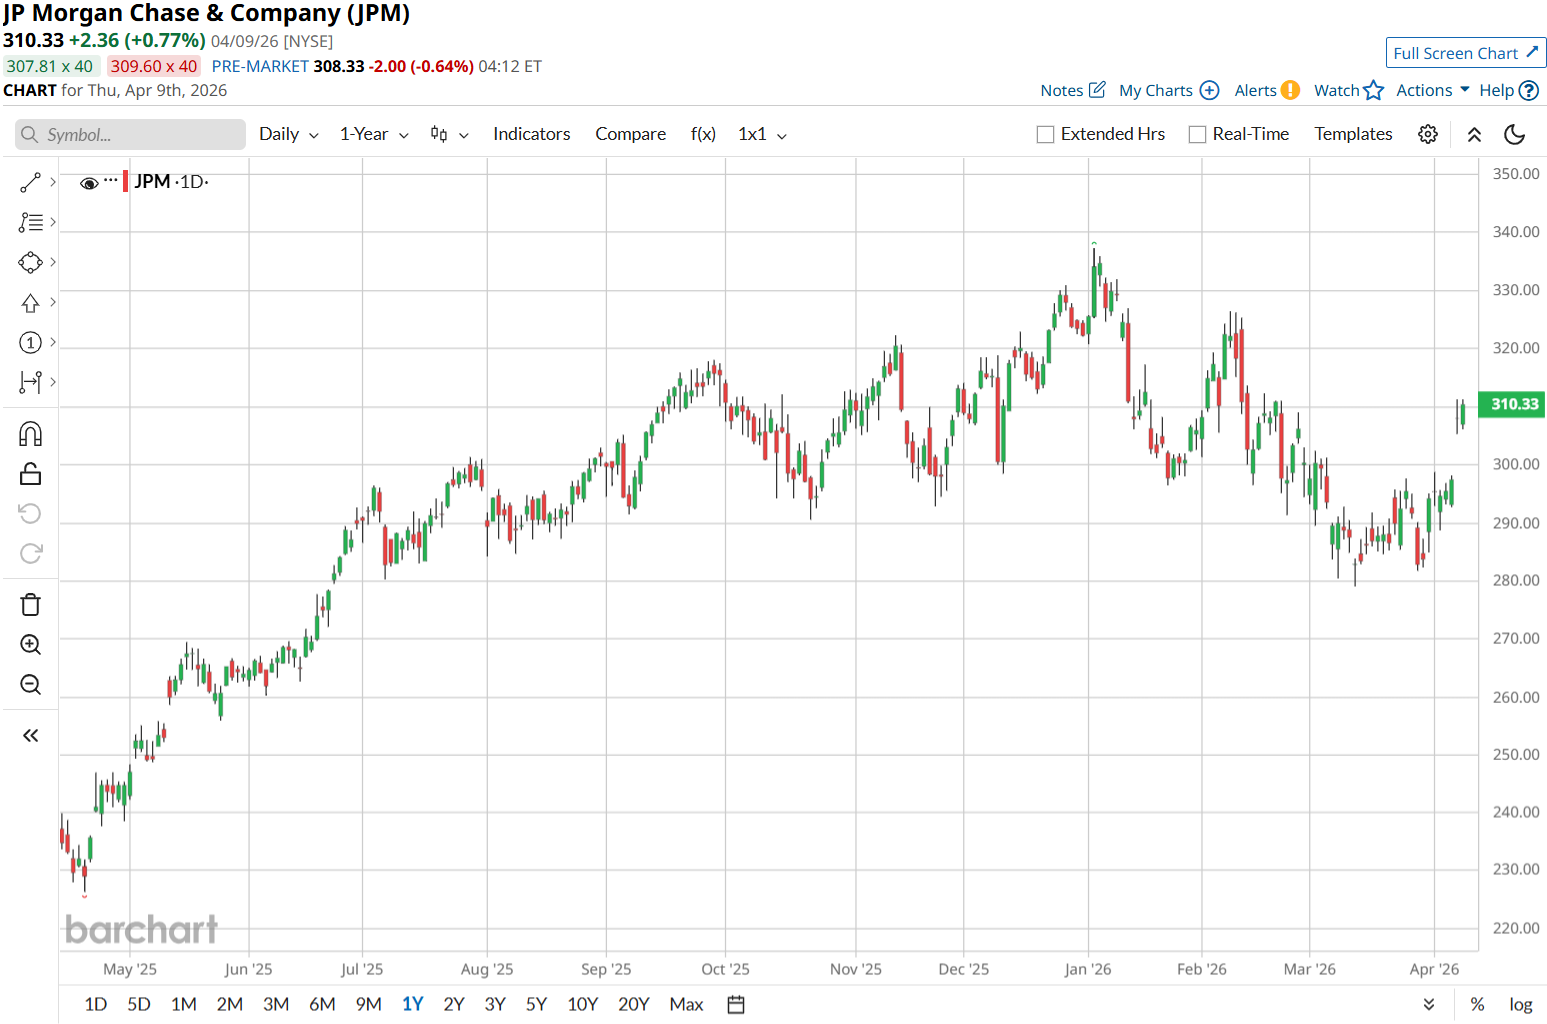Collapse the left drawing toolbar
Viewport: 1547px width, 1024px height.
pyautogui.click(x=31, y=736)
